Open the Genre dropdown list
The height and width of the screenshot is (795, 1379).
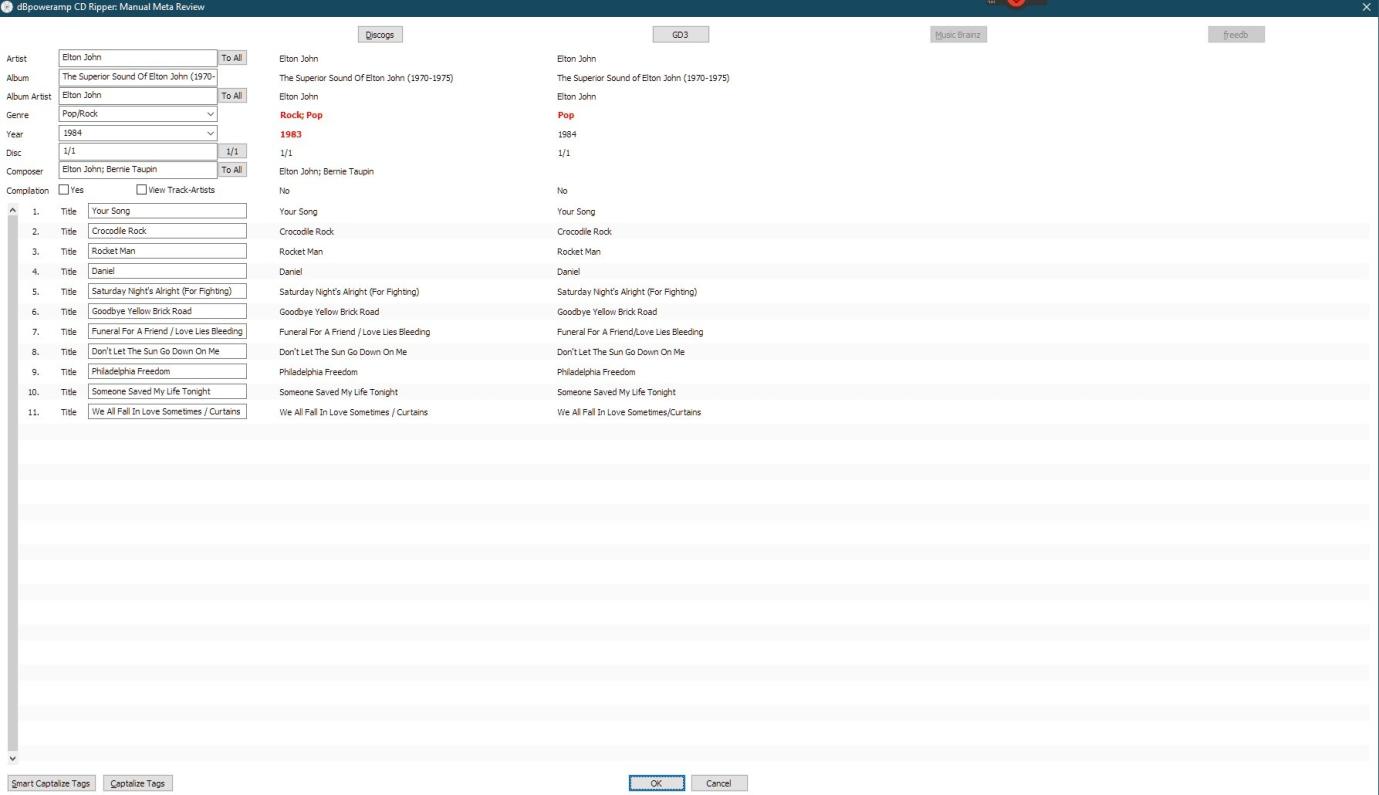[x=210, y=115]
